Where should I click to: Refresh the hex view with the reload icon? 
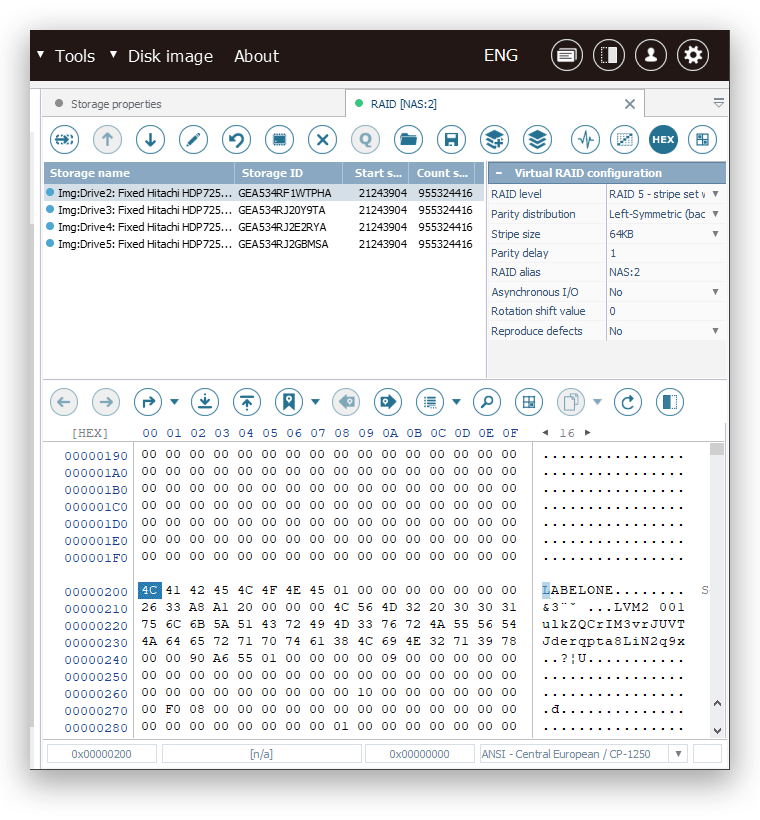click(x=628, y=402)
